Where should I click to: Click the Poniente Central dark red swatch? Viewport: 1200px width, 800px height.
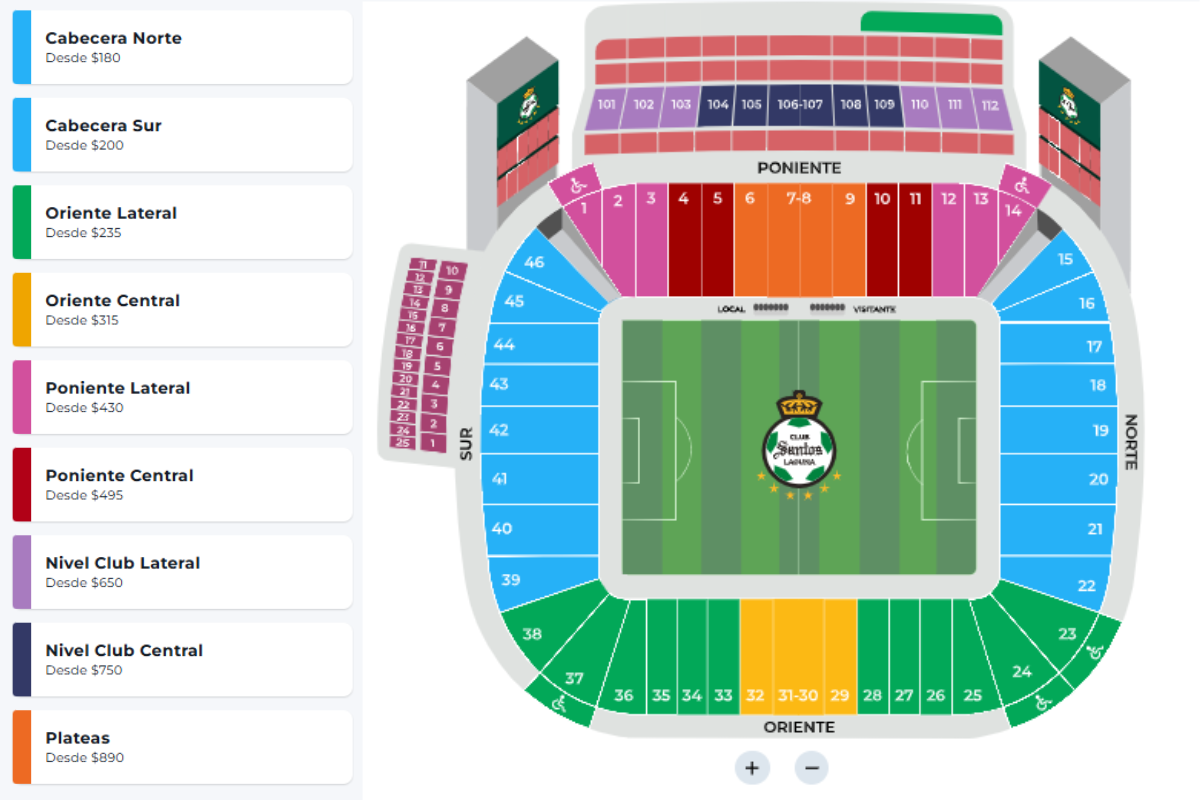click(22, 485)
